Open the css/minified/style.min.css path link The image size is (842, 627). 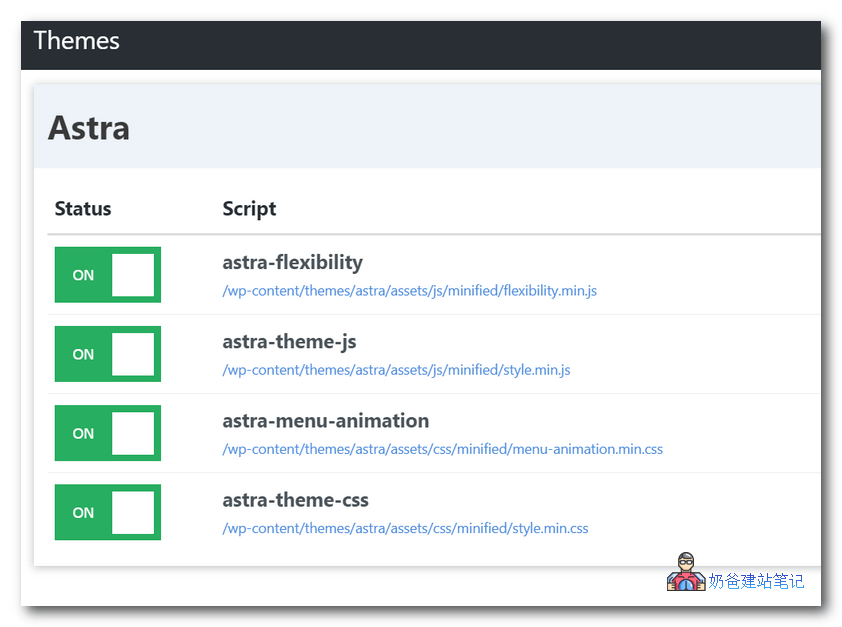[405, 528]
